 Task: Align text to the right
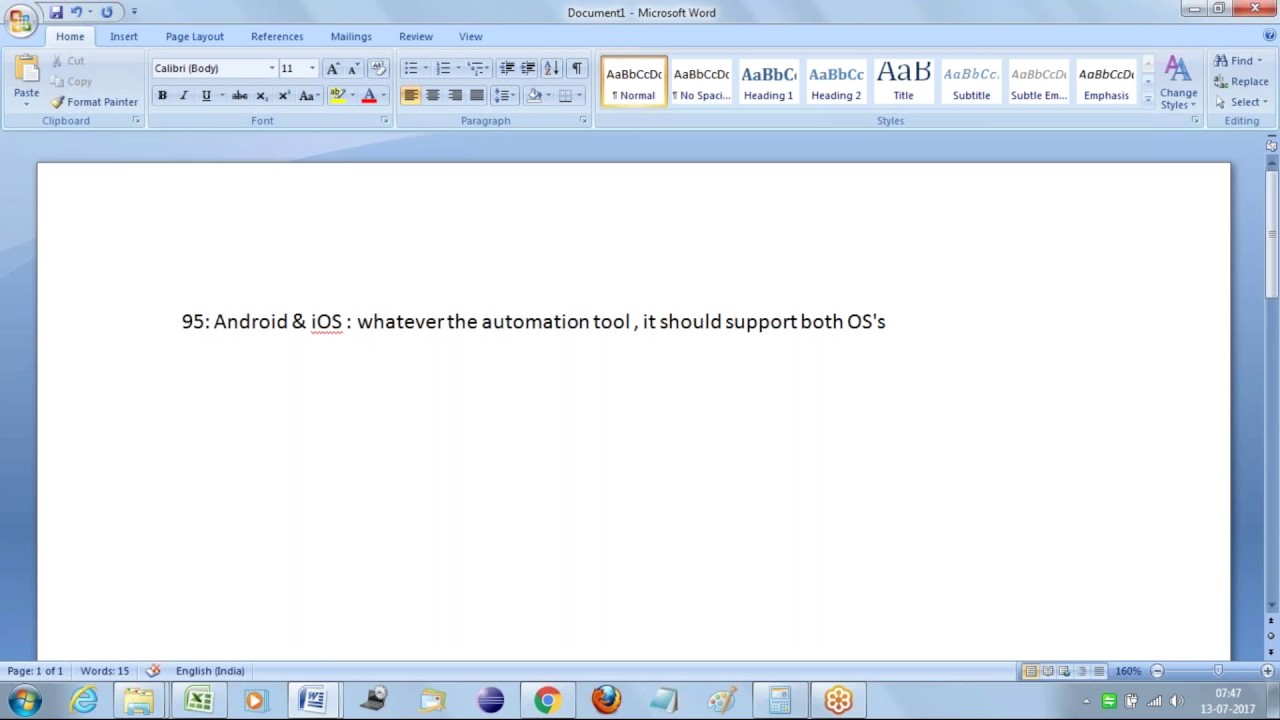(455, 95)
